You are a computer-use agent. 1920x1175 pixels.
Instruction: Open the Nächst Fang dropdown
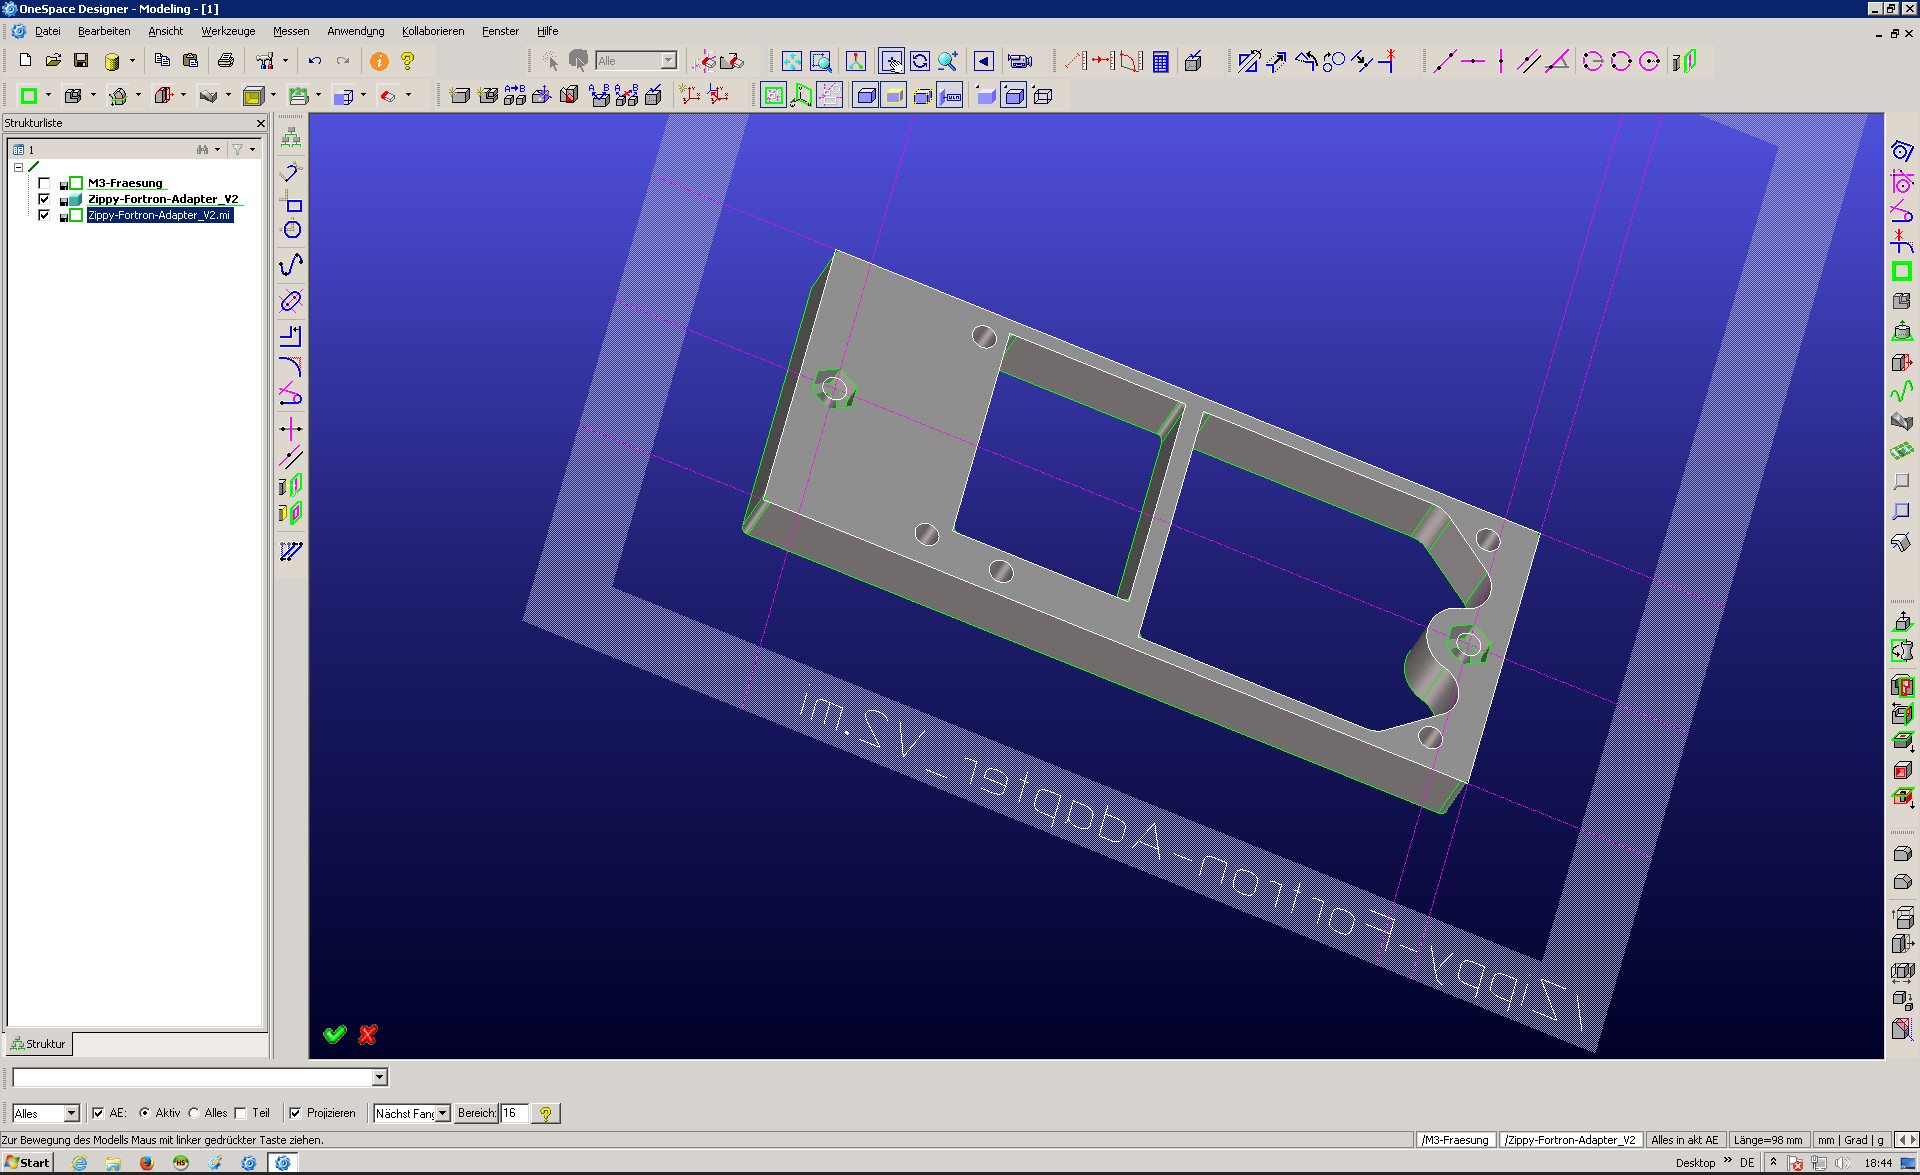coord(442,1113)
